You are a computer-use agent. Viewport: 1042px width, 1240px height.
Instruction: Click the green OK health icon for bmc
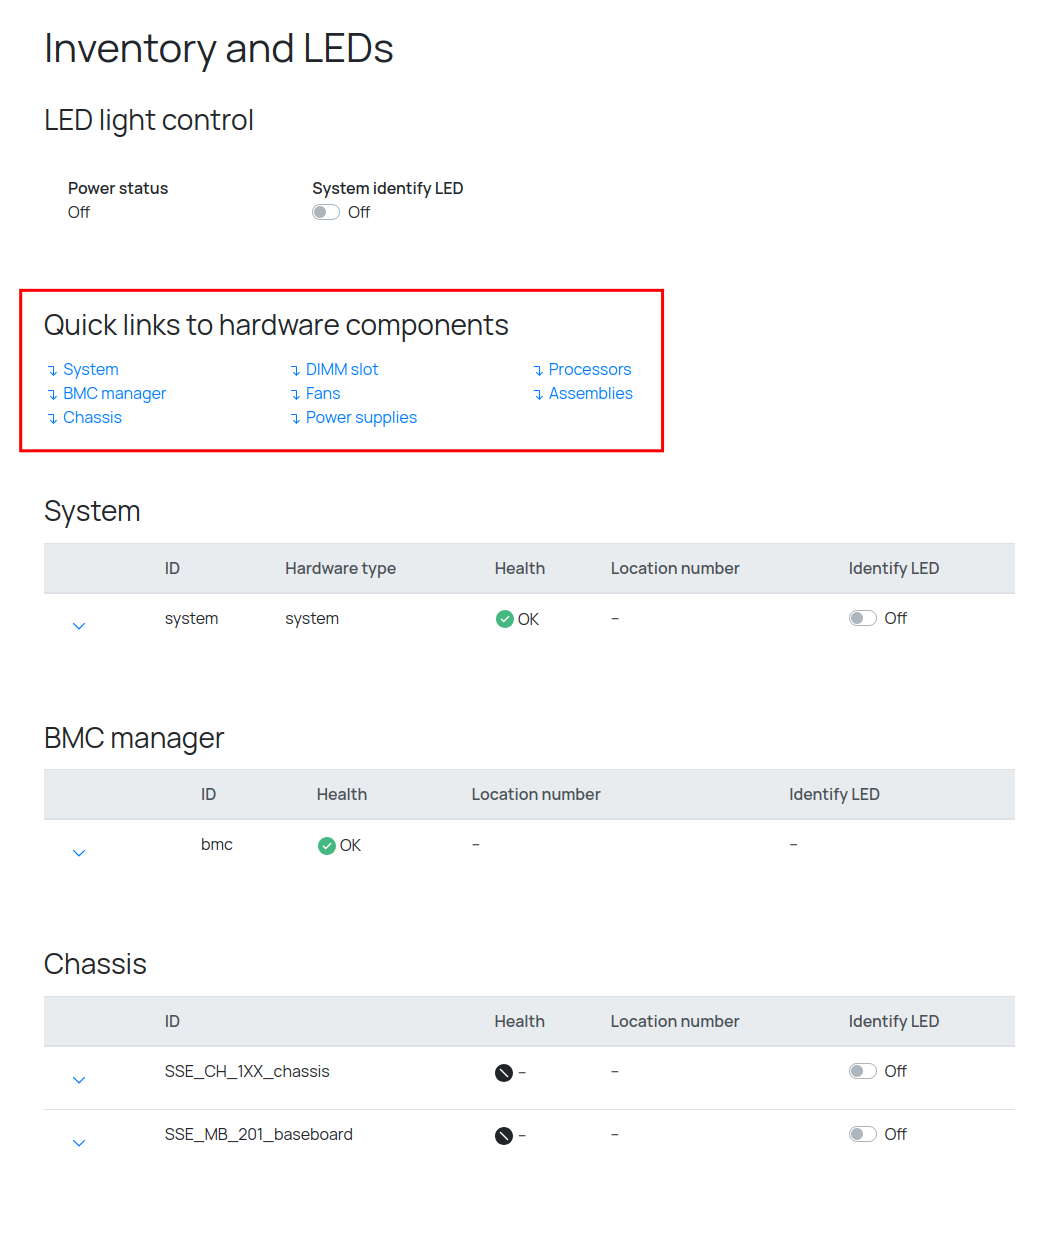327,846
